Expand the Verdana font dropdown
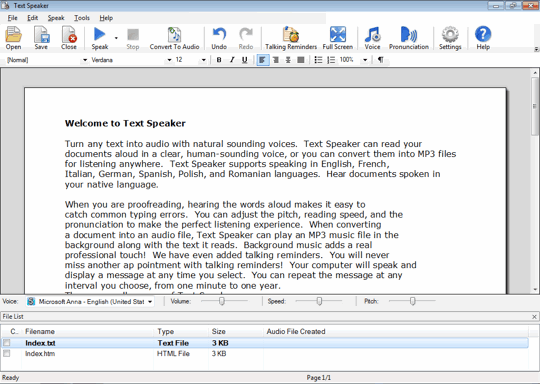 [169, 60]
